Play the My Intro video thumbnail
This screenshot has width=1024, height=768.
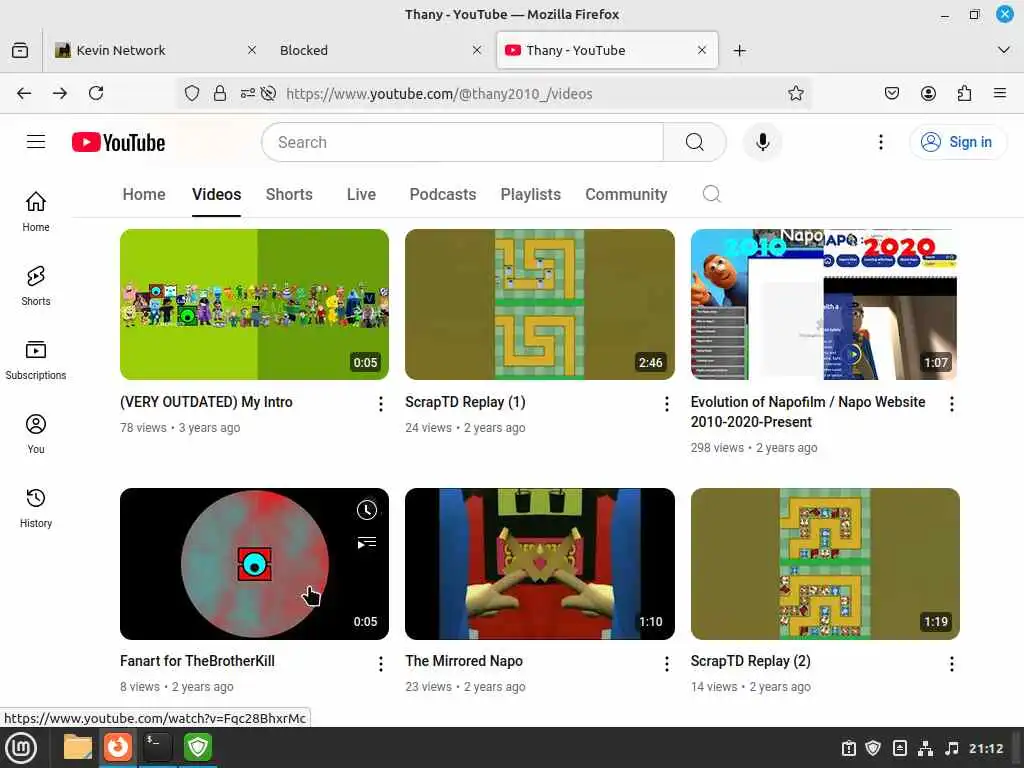tap(254, 304)
